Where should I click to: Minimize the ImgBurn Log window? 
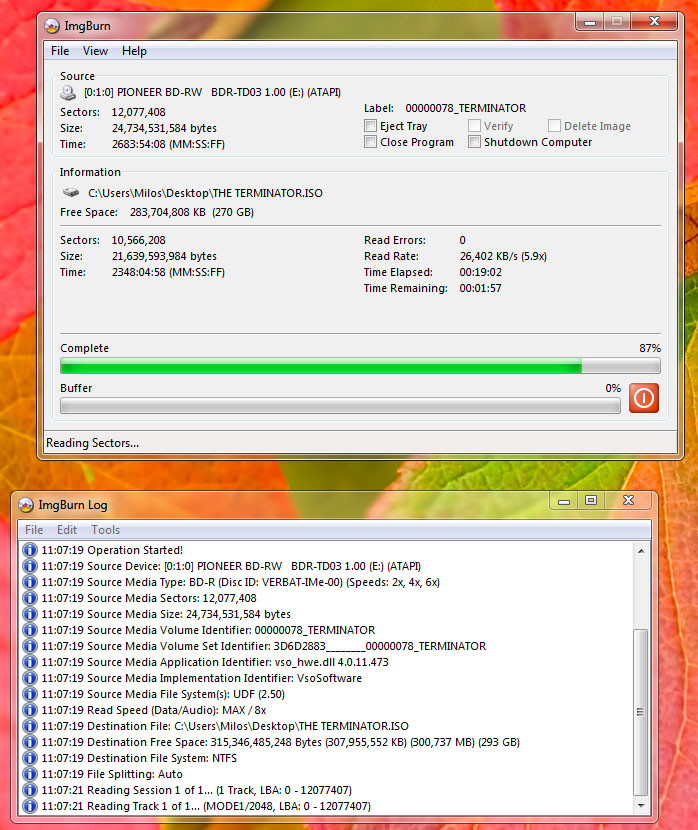click(x=564, y=501)
